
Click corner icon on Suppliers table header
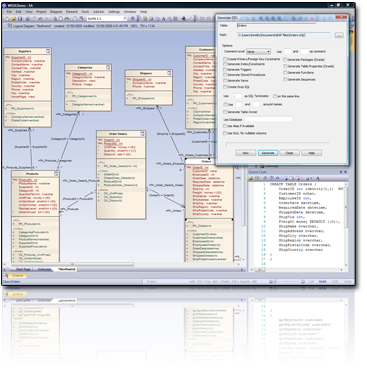click(x=48, y=51)
